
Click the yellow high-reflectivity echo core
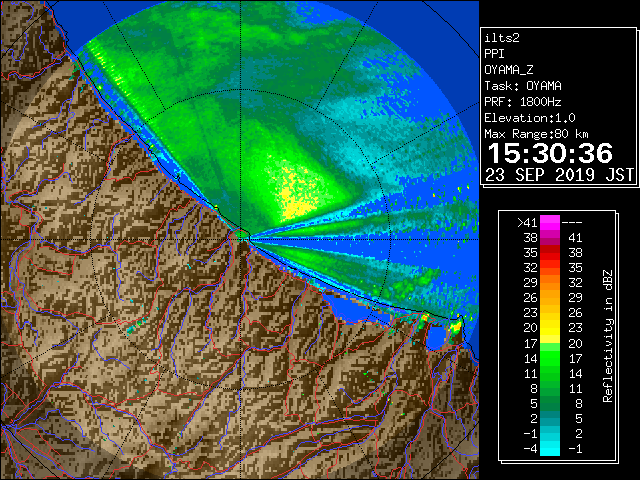pos(296,198)
